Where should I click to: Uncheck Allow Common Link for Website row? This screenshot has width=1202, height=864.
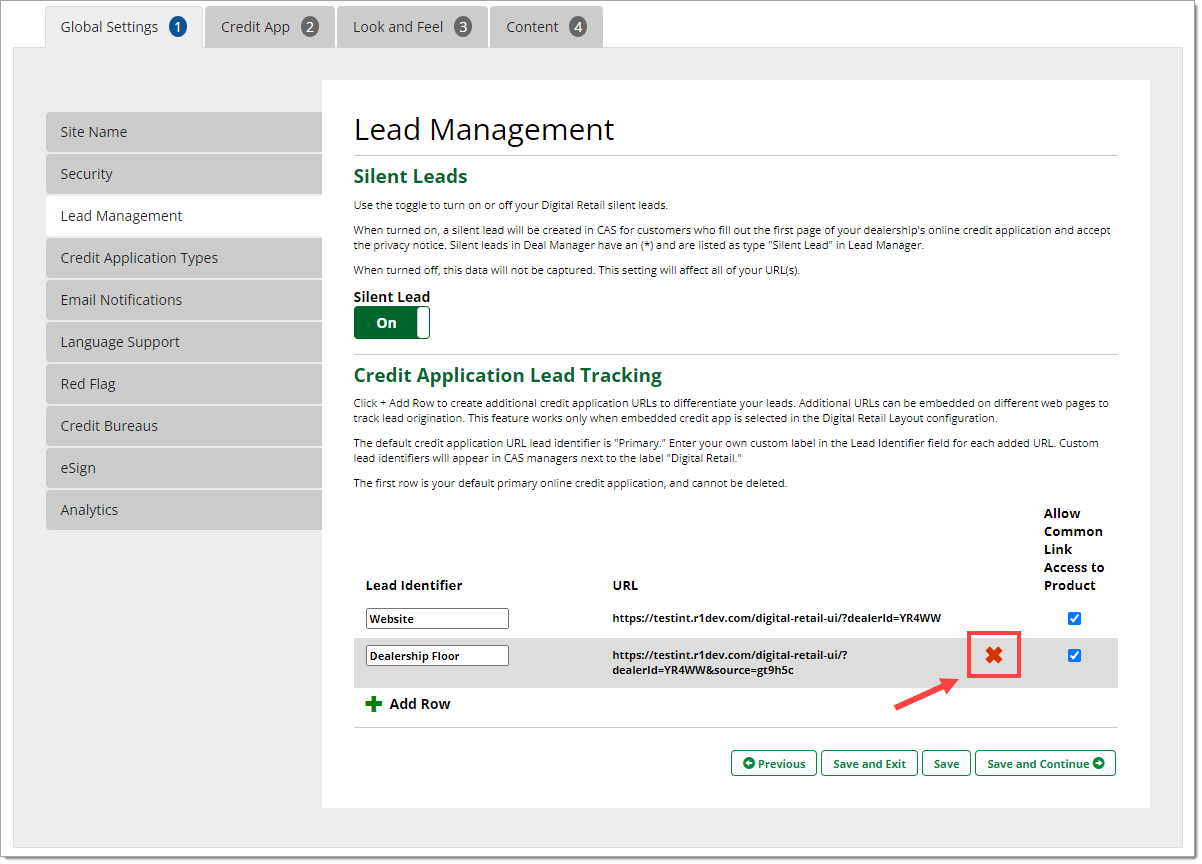pos(1074,618)
